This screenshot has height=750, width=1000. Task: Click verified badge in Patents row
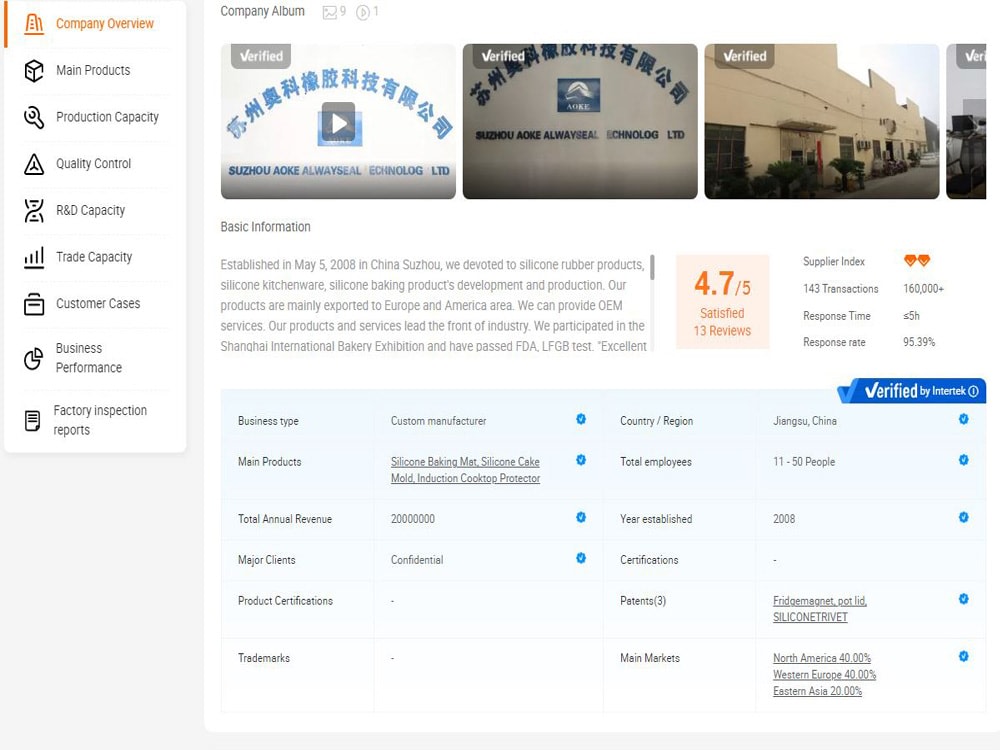[964, 599]
